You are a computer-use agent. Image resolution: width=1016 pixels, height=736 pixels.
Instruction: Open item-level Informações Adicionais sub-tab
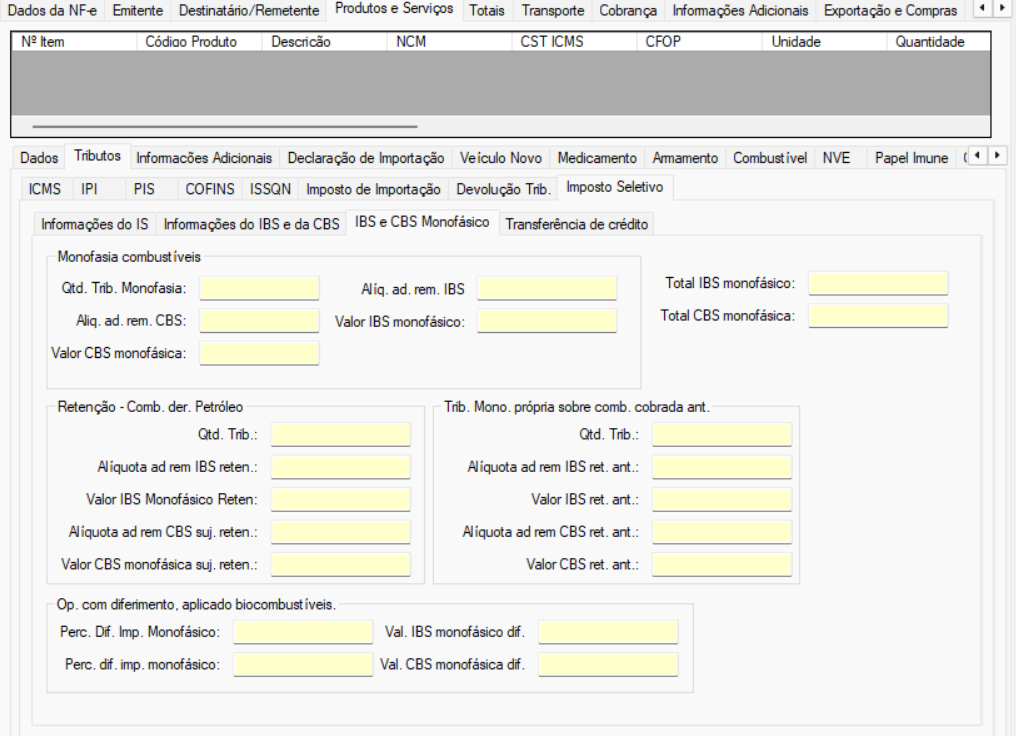[204, 158]
